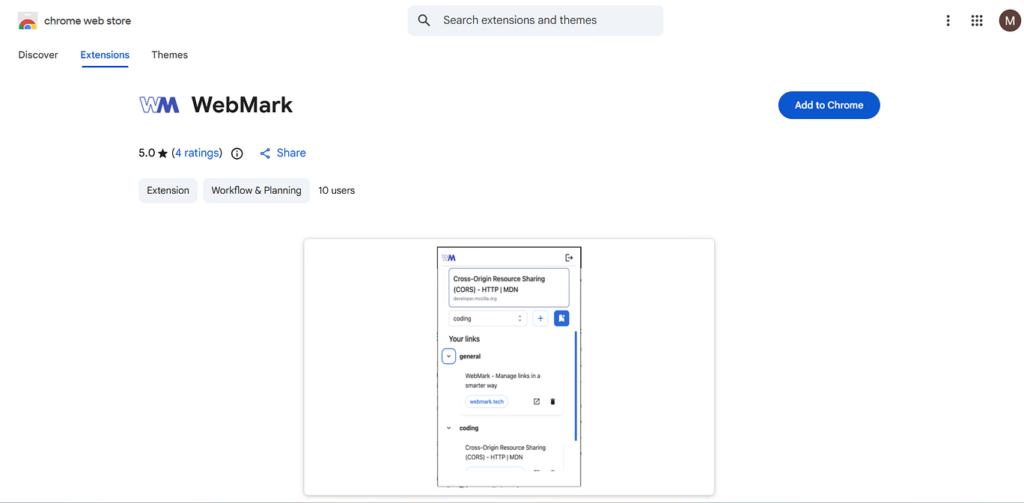This screenshot has height=503, width=1024.
Task: Click the Search extensions and themes field
Action: (536, 20)
